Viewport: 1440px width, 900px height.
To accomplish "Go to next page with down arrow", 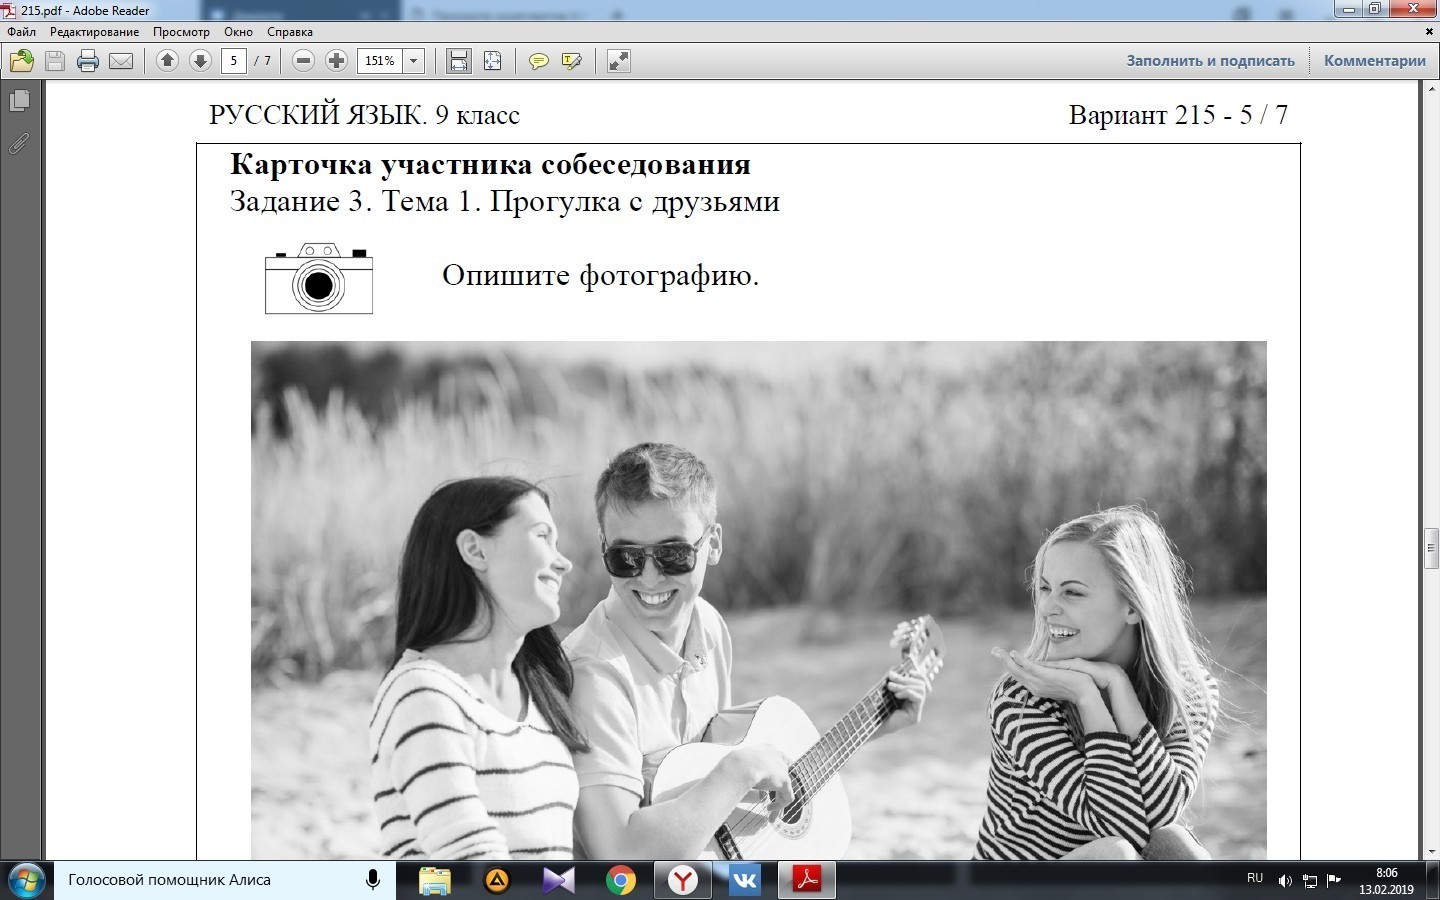I will pyautogui.click(x=200, y=61).
